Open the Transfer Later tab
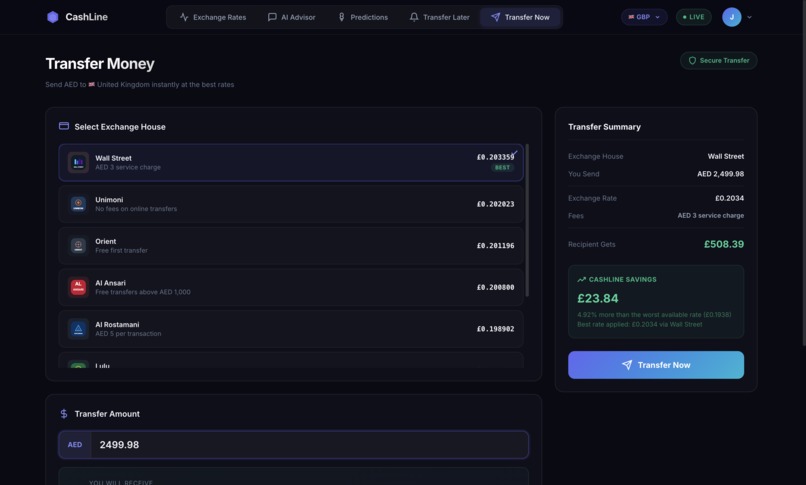 pyautogui.click(x=439, y=17)
